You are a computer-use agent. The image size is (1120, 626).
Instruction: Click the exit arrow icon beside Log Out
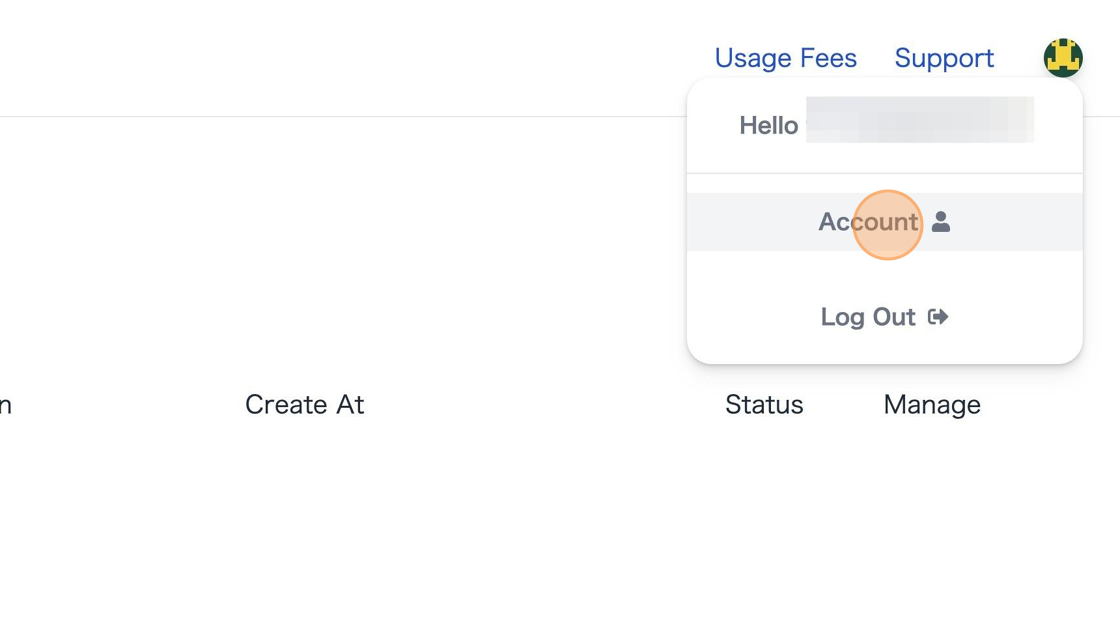pos(938,317)
